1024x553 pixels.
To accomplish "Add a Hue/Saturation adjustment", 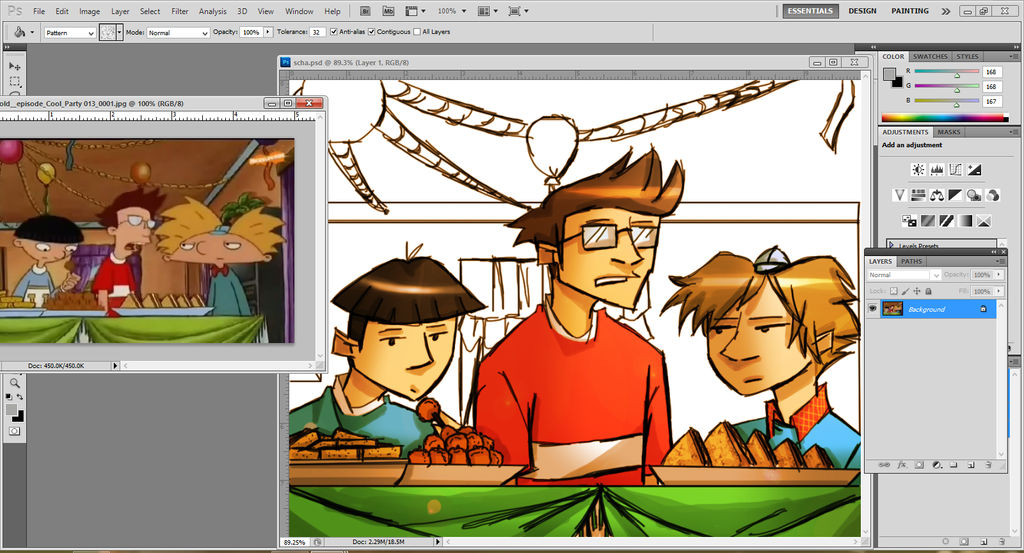I will [x=918, y=195].
